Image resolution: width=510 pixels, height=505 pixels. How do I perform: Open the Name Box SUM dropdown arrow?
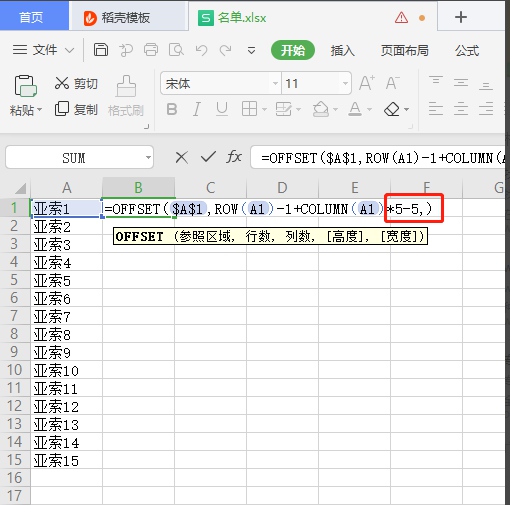pos(148,157)
